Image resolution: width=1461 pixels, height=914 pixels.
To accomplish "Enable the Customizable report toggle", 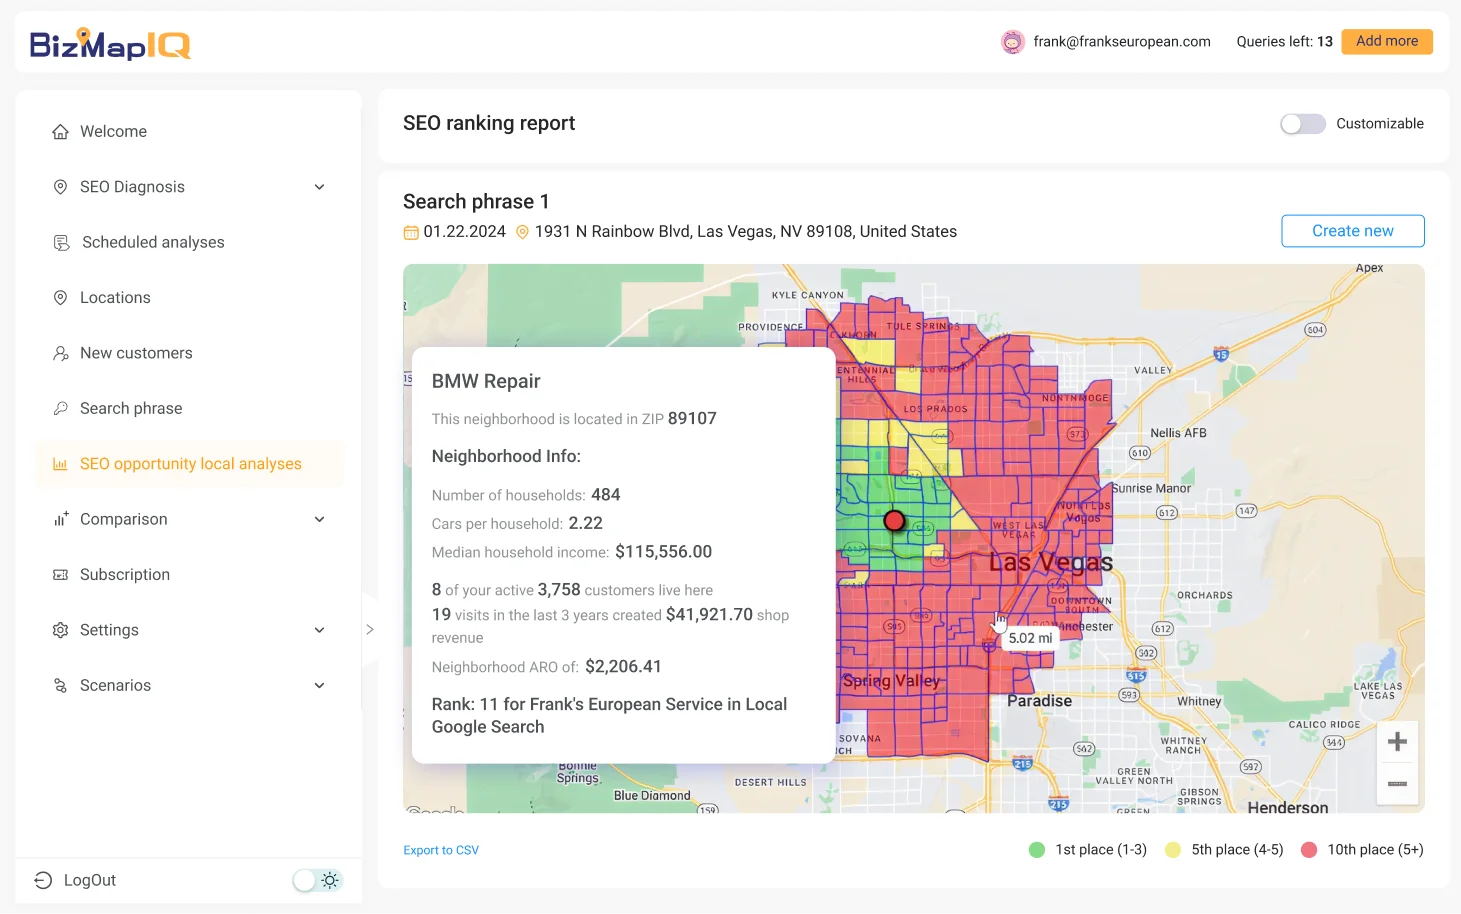I will coord(1302,123).
